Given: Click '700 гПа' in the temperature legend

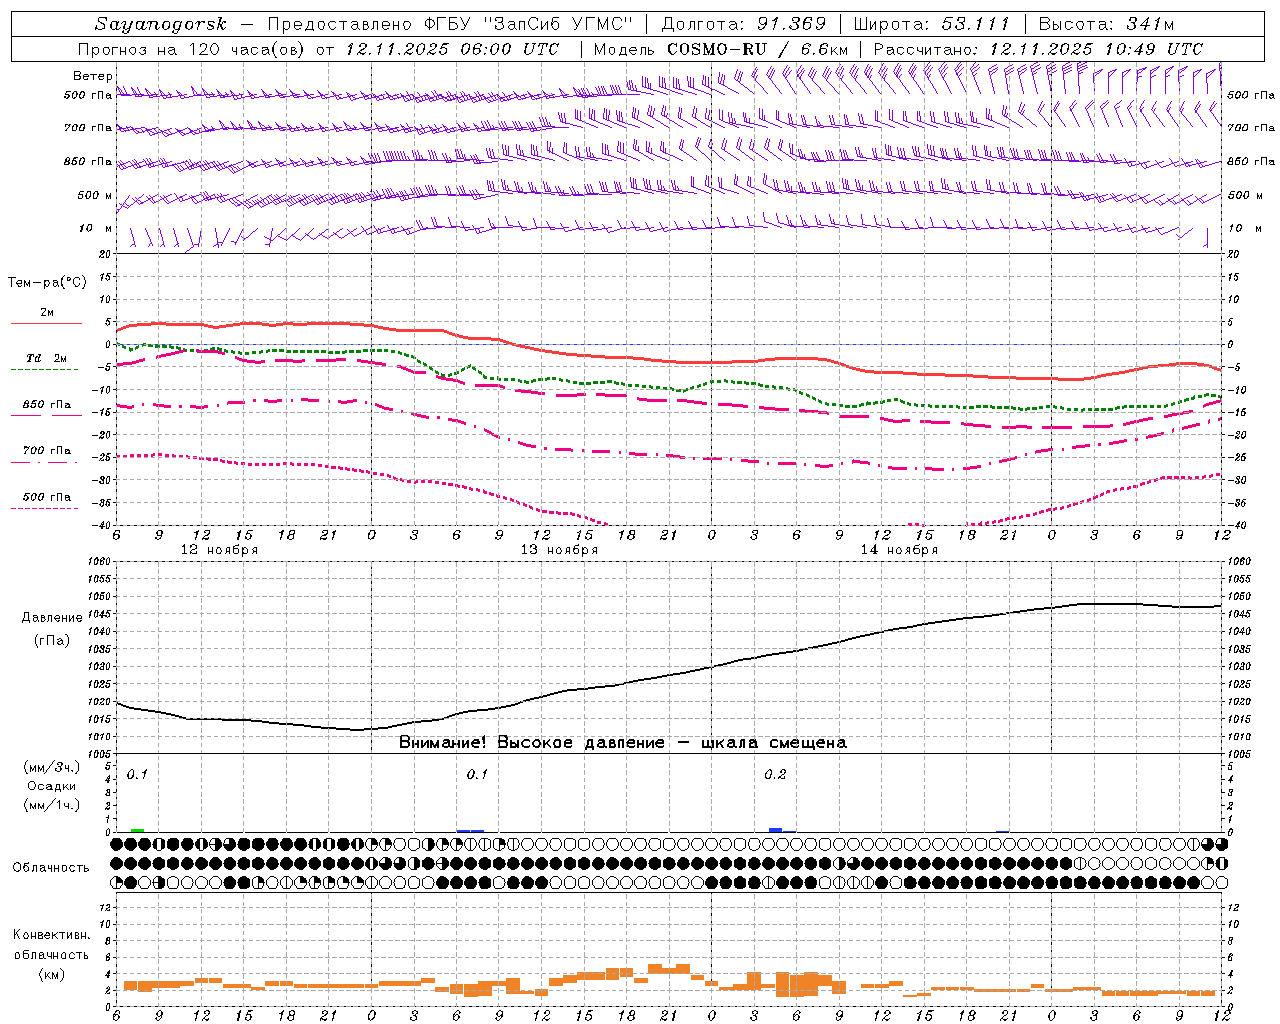Looking at the screenshot, I should 47,451.
